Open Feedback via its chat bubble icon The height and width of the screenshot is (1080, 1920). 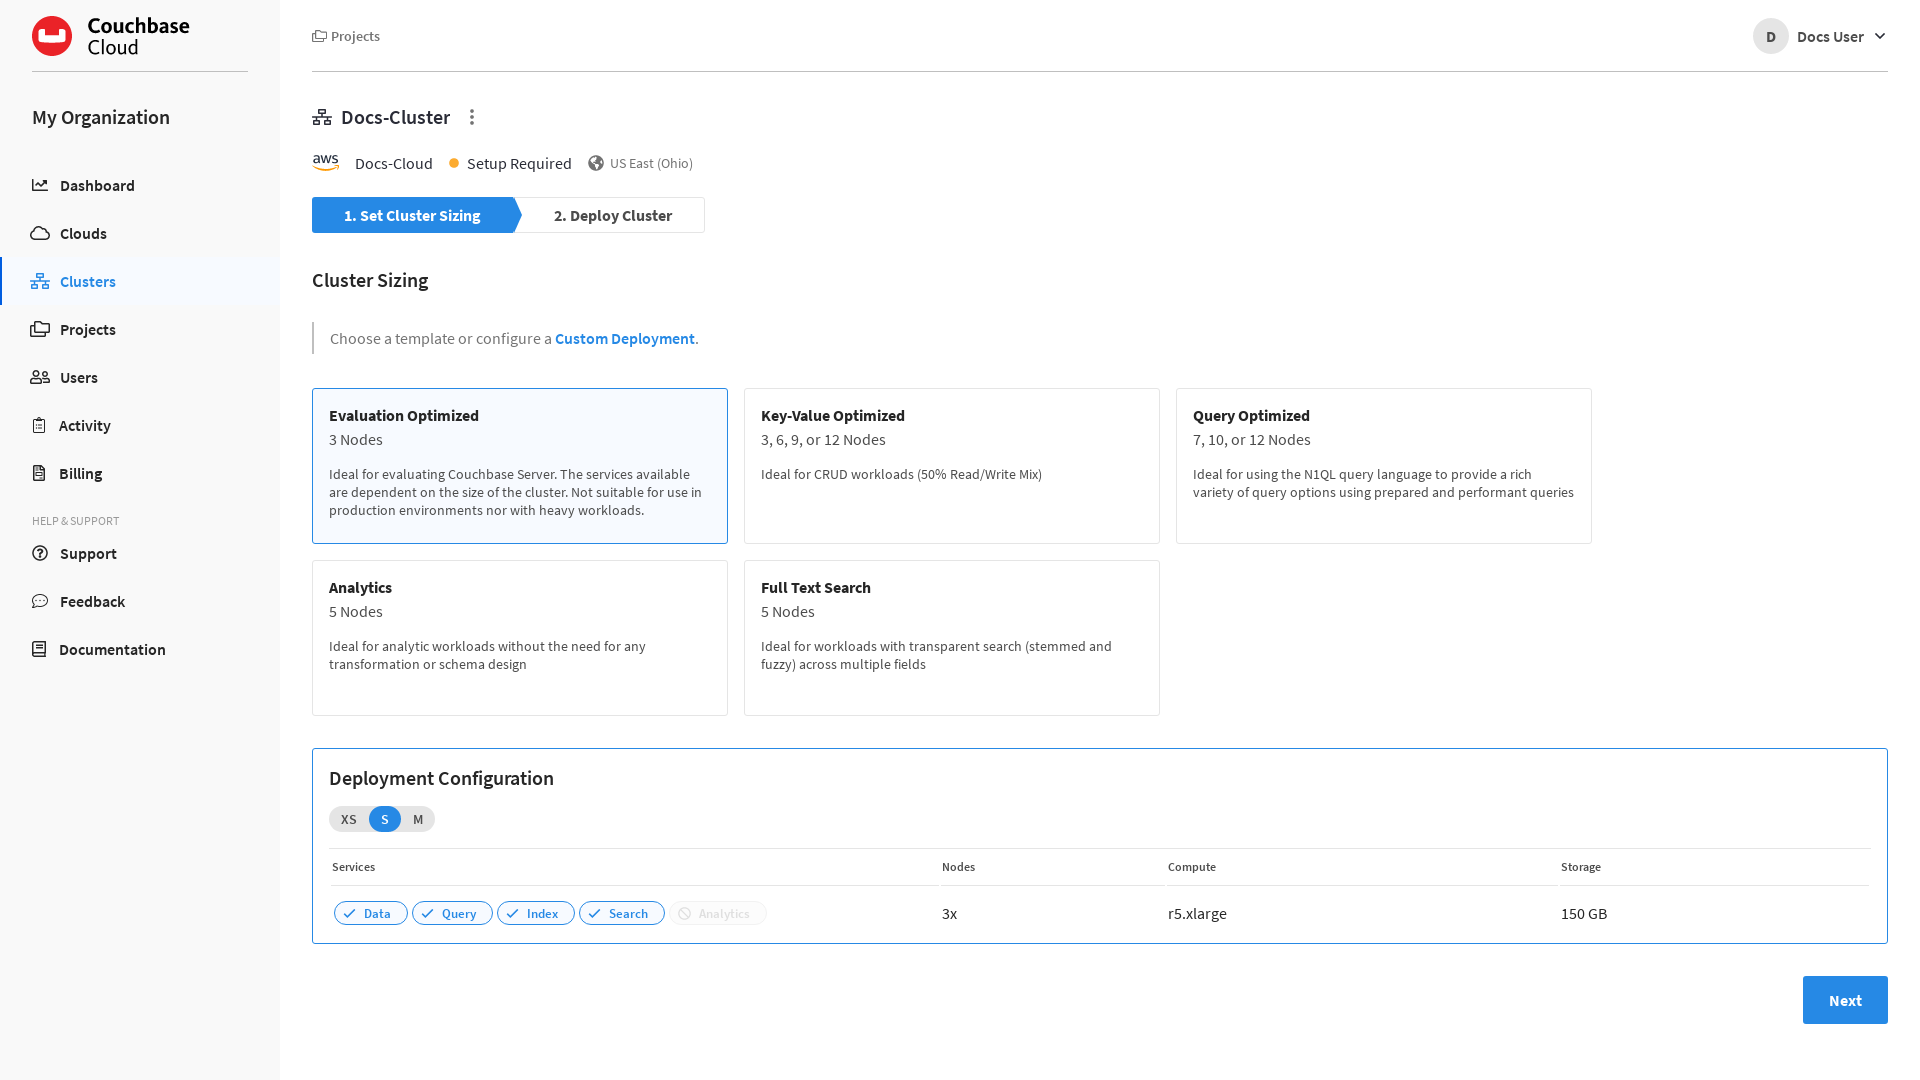click(40, 601)
